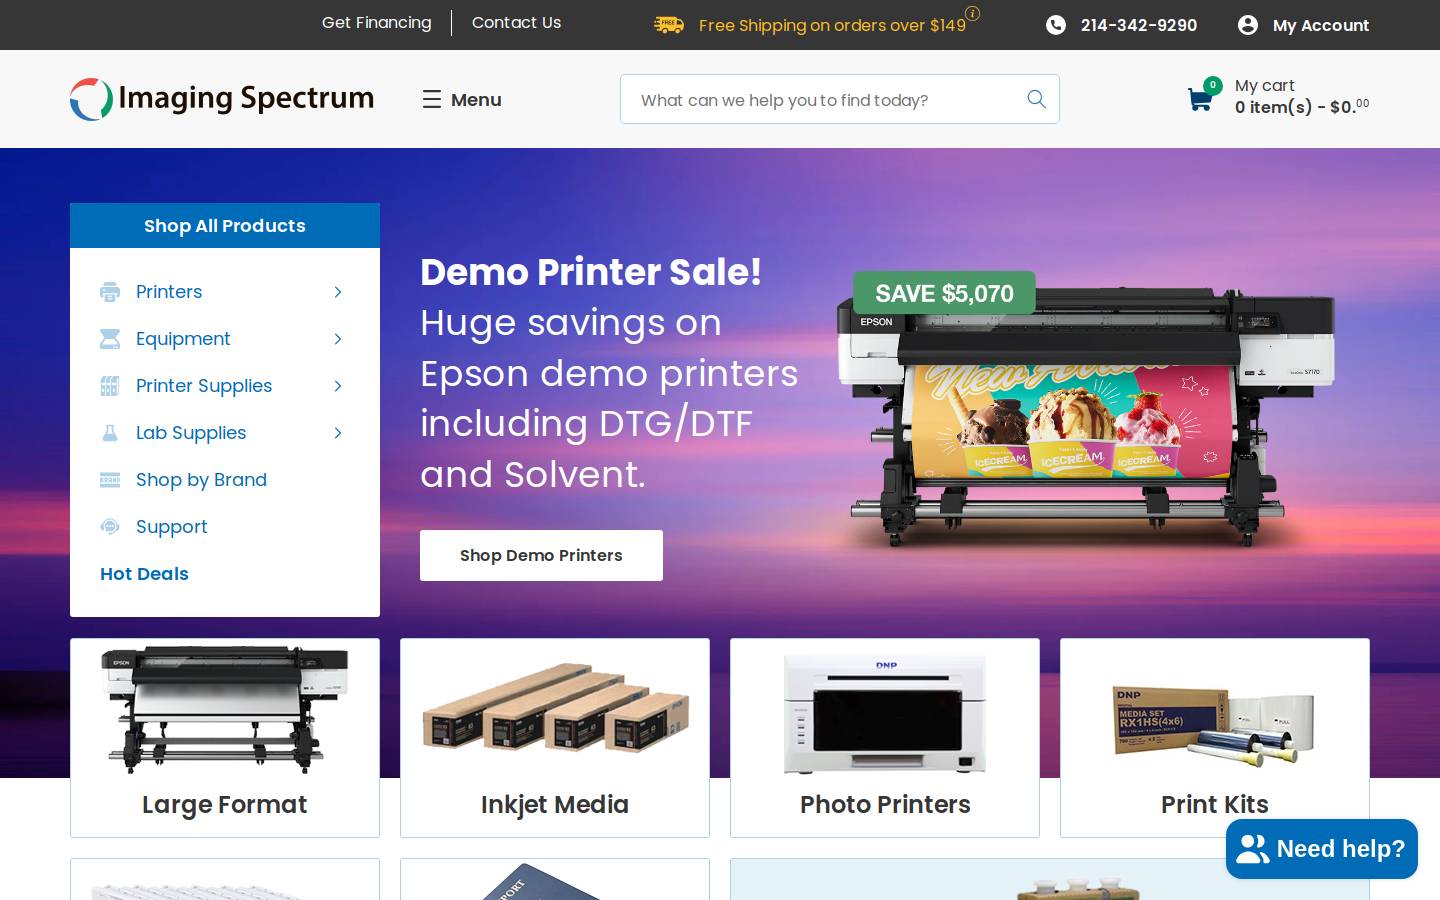Open the shopping cart icon

pos(1200,99)
